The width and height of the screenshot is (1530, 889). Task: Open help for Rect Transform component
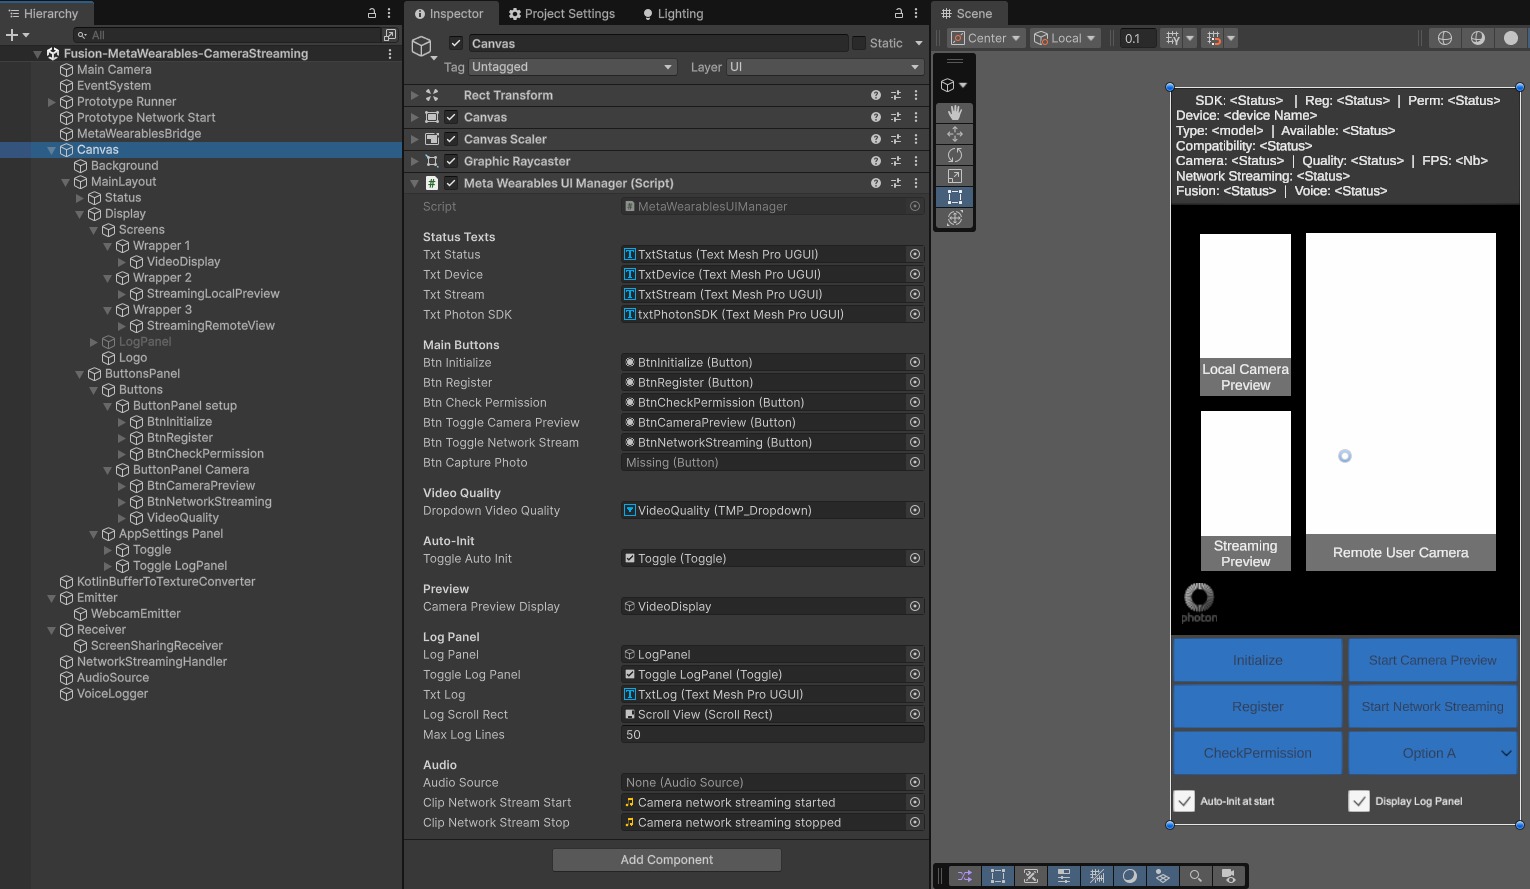[876, 95]
